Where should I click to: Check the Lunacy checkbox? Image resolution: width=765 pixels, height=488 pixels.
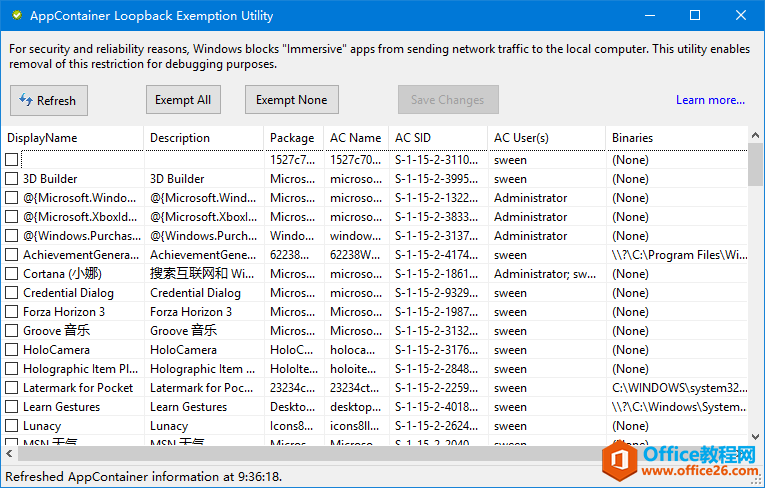pos(12,426)
